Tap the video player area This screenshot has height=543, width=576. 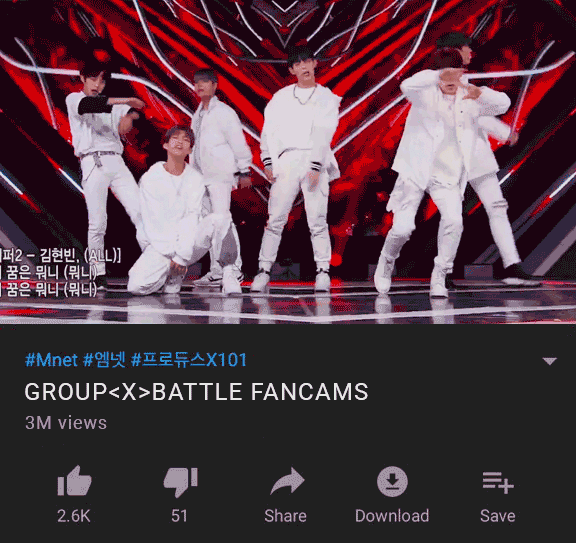(x=288, y=162)
